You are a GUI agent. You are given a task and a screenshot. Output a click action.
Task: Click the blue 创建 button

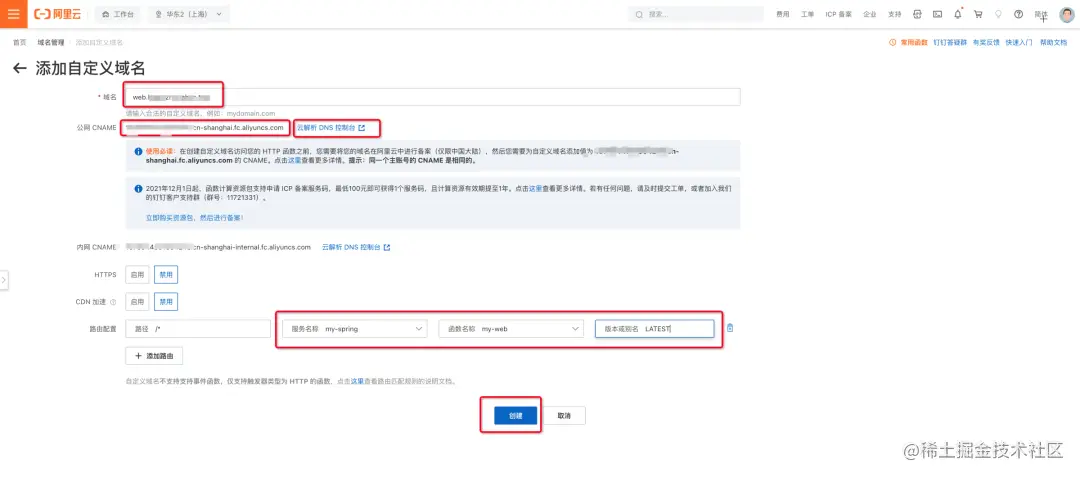(x=515, y=416)
